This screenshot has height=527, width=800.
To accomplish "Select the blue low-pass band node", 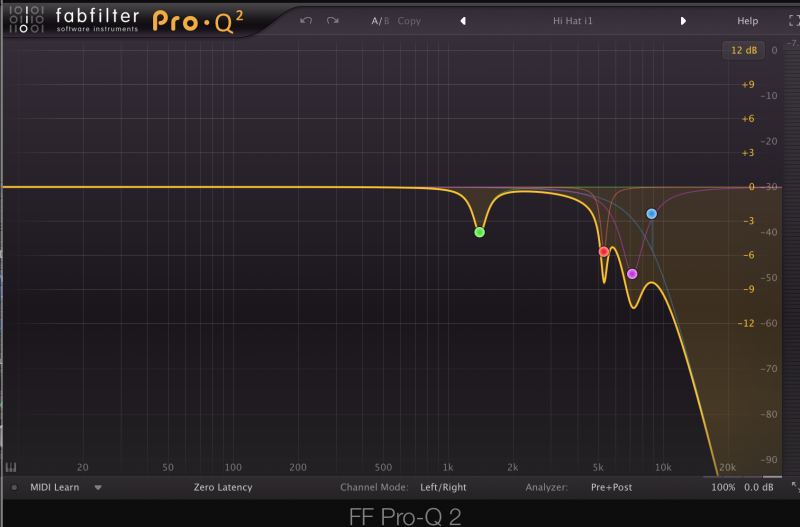I will coord(652,214).
